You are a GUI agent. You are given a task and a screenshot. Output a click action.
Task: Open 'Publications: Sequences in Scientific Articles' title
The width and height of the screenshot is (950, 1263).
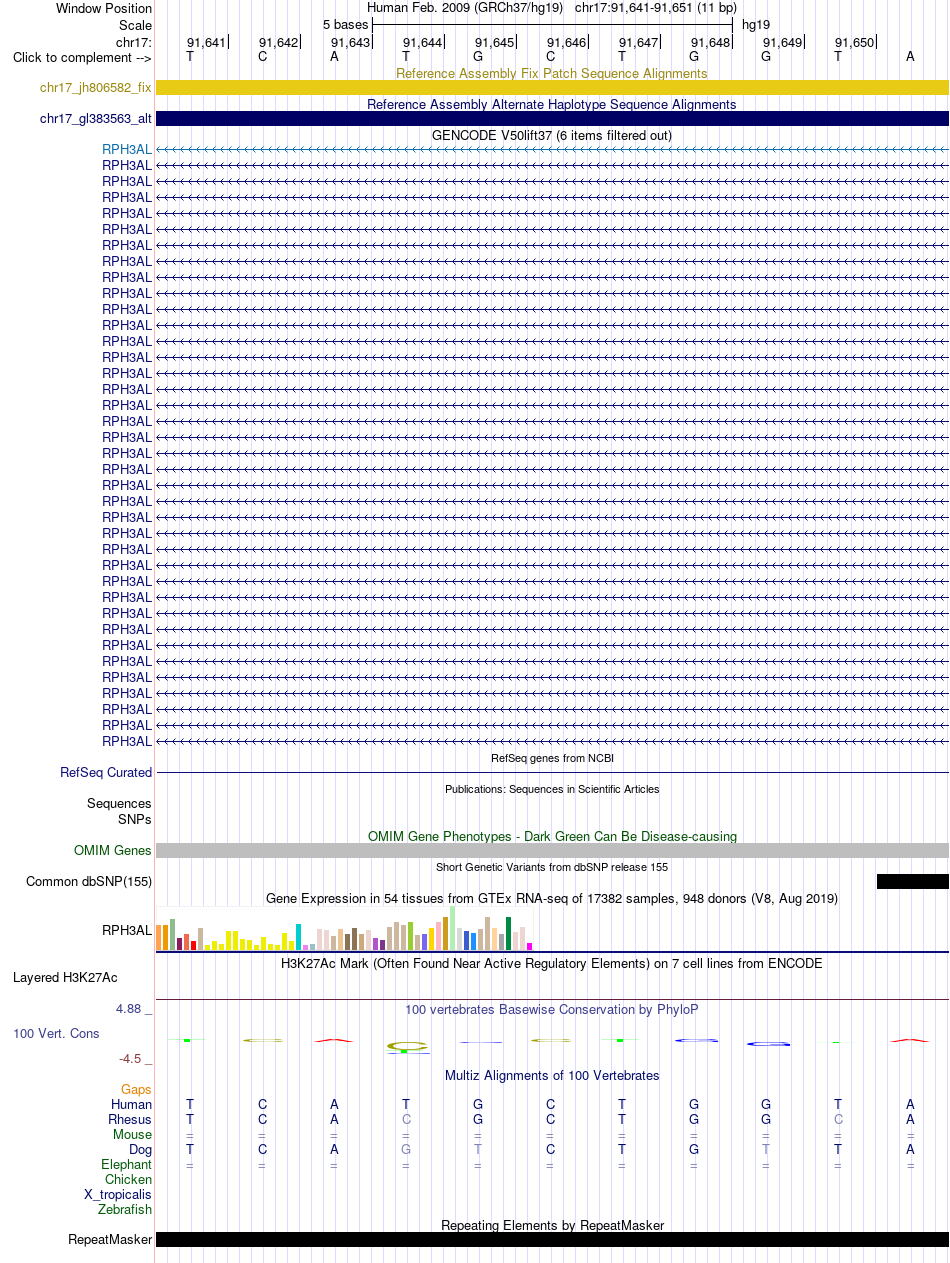(552, 789)
